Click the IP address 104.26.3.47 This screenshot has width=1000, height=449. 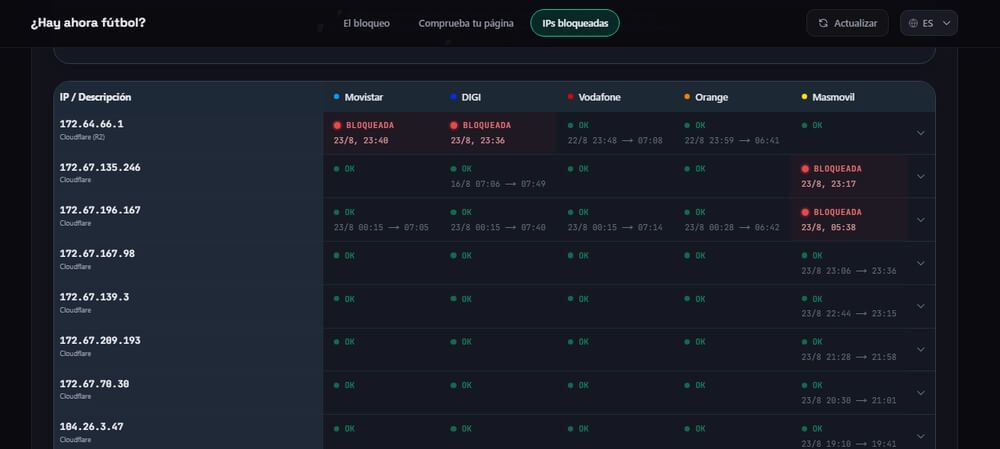pos(92,426)
